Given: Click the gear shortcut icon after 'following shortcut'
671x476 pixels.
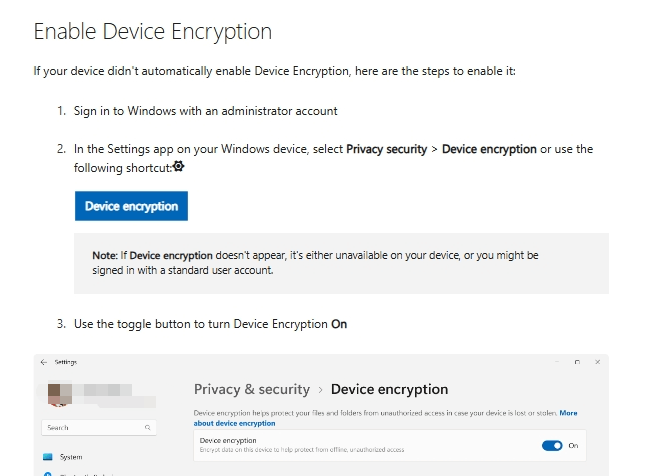Looking at the screenshot, I should coord(179,166).
